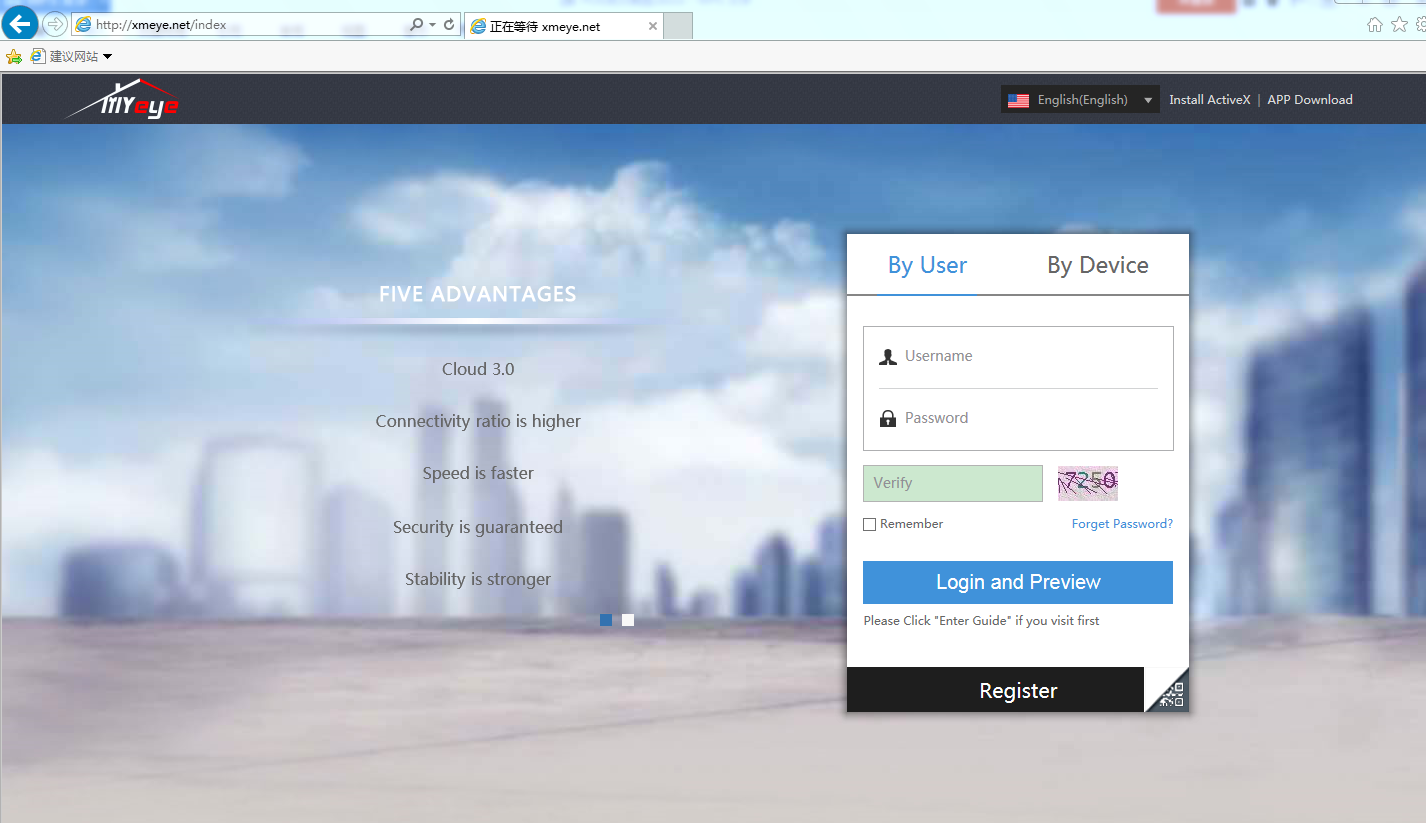The image size is (1426, 823).
Task: Open address bar search dropdown arrow
Action: (432, 25)
